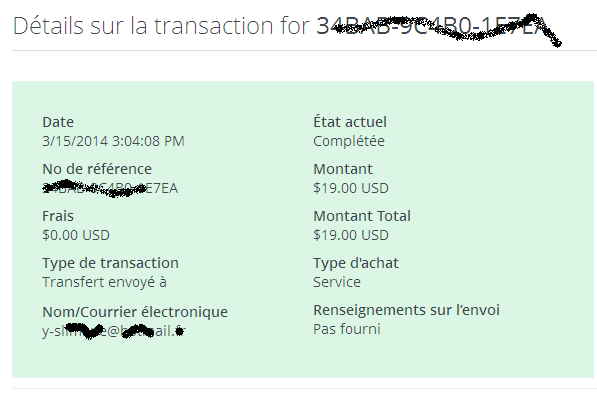
Task: Click the Nom/Courrier électronique label
Action: coord(135,312)
